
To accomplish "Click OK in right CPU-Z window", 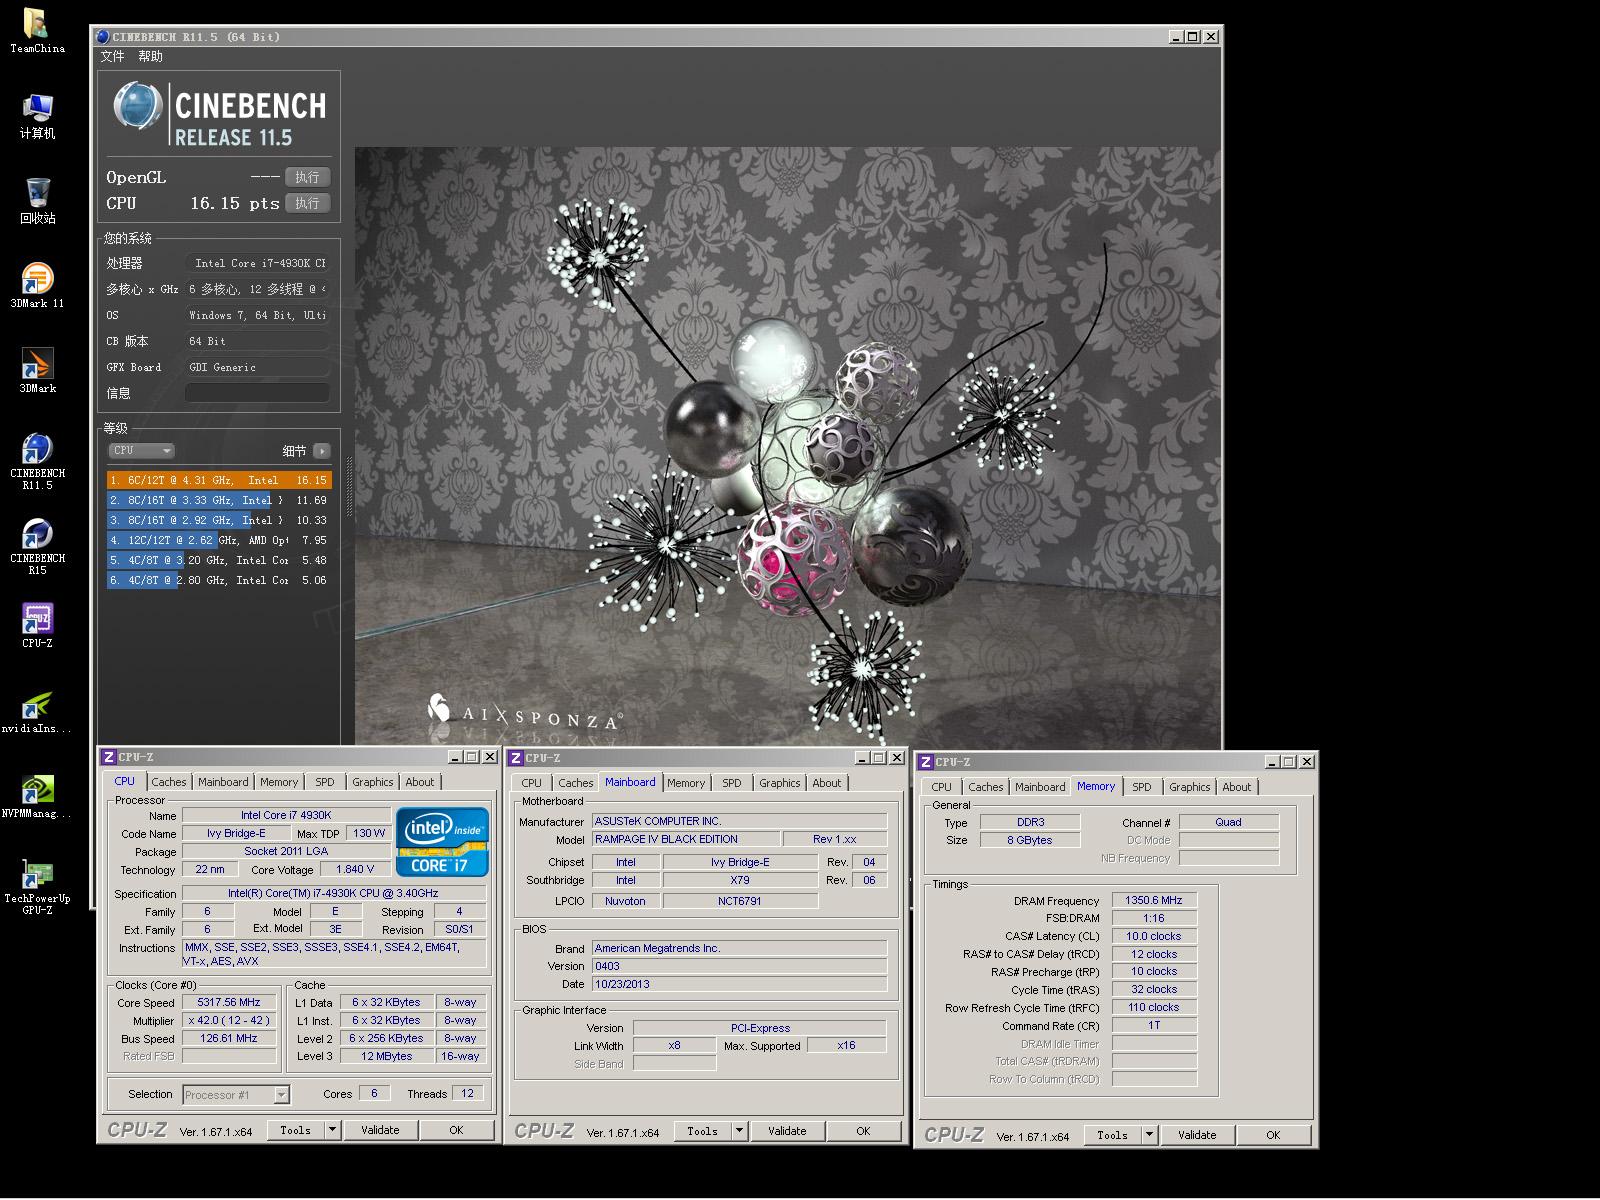I will click(x=1273, y=1135).
